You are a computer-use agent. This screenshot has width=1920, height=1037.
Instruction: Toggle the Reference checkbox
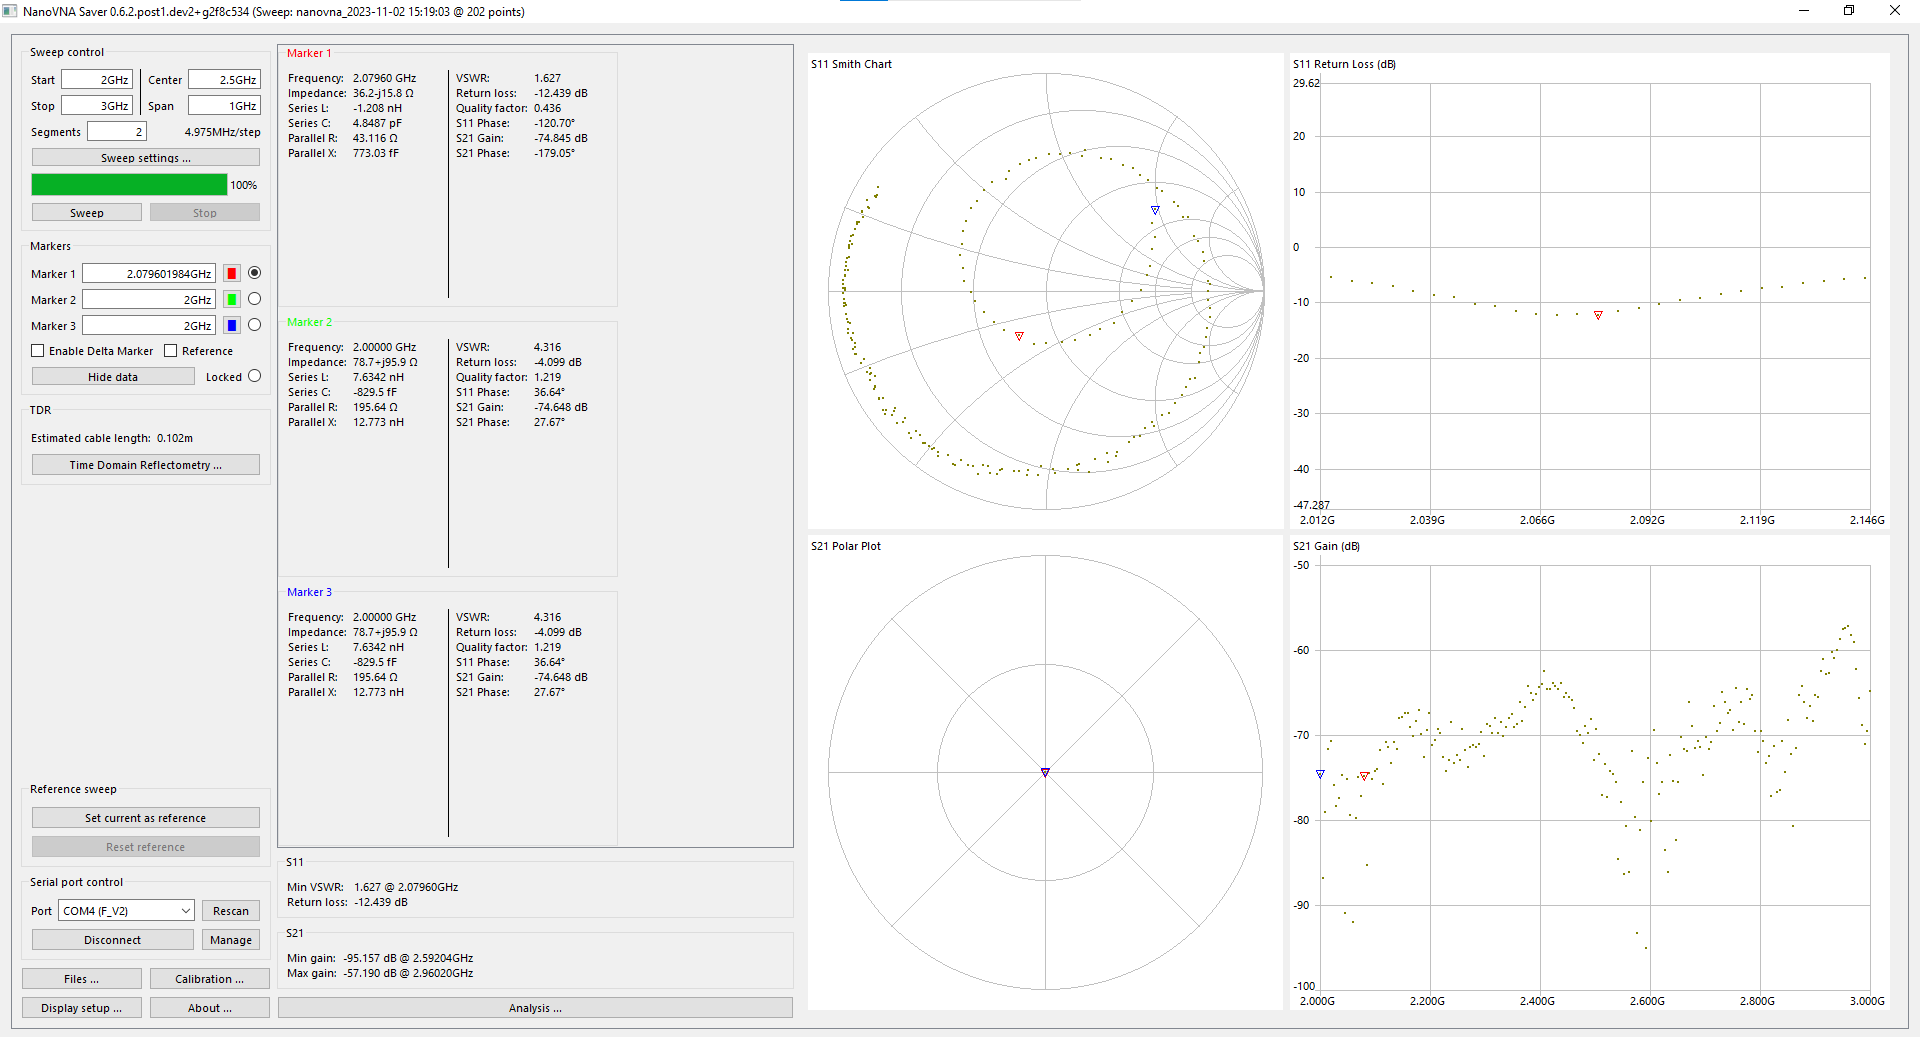click(171, 351)
